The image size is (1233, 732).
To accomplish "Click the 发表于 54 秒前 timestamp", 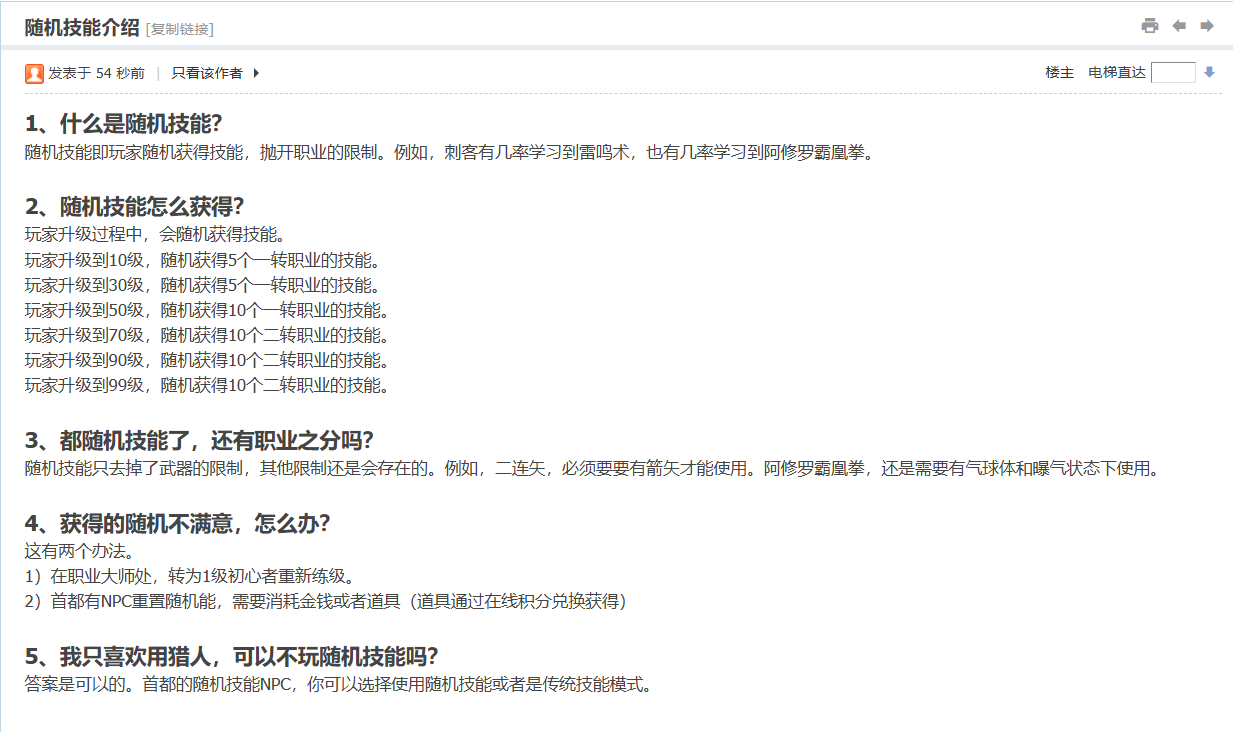I will click(96, 73).
